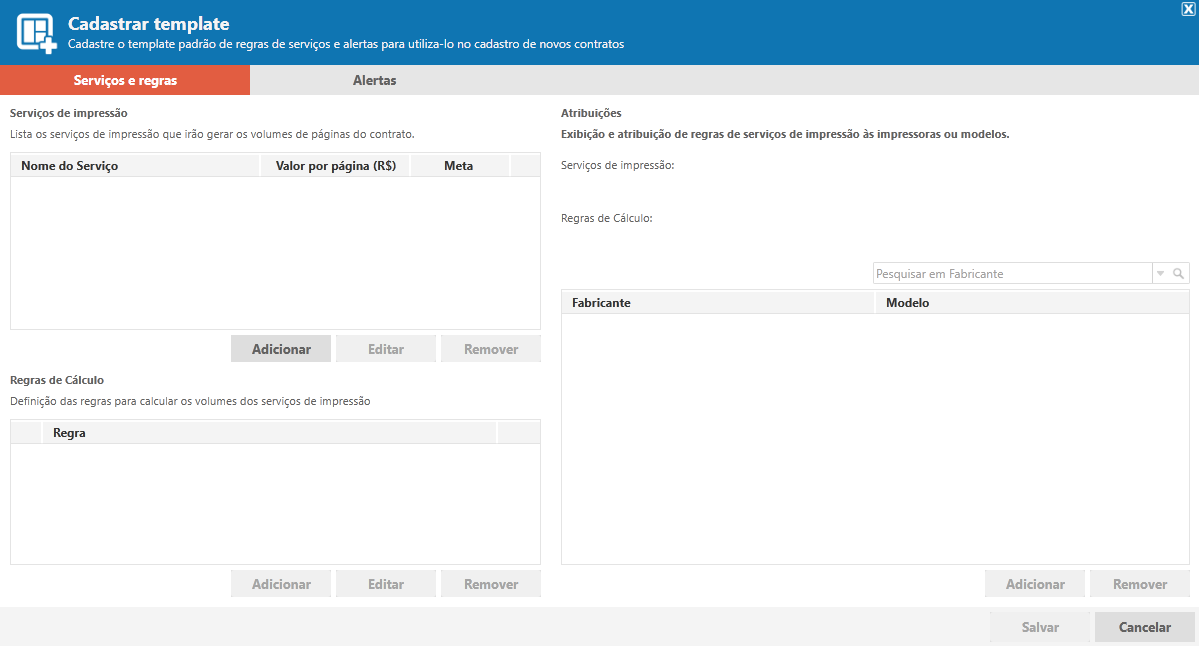Cancel the template registration
This screenshot has height=646, width=1199.
(x=1144, y=627)
